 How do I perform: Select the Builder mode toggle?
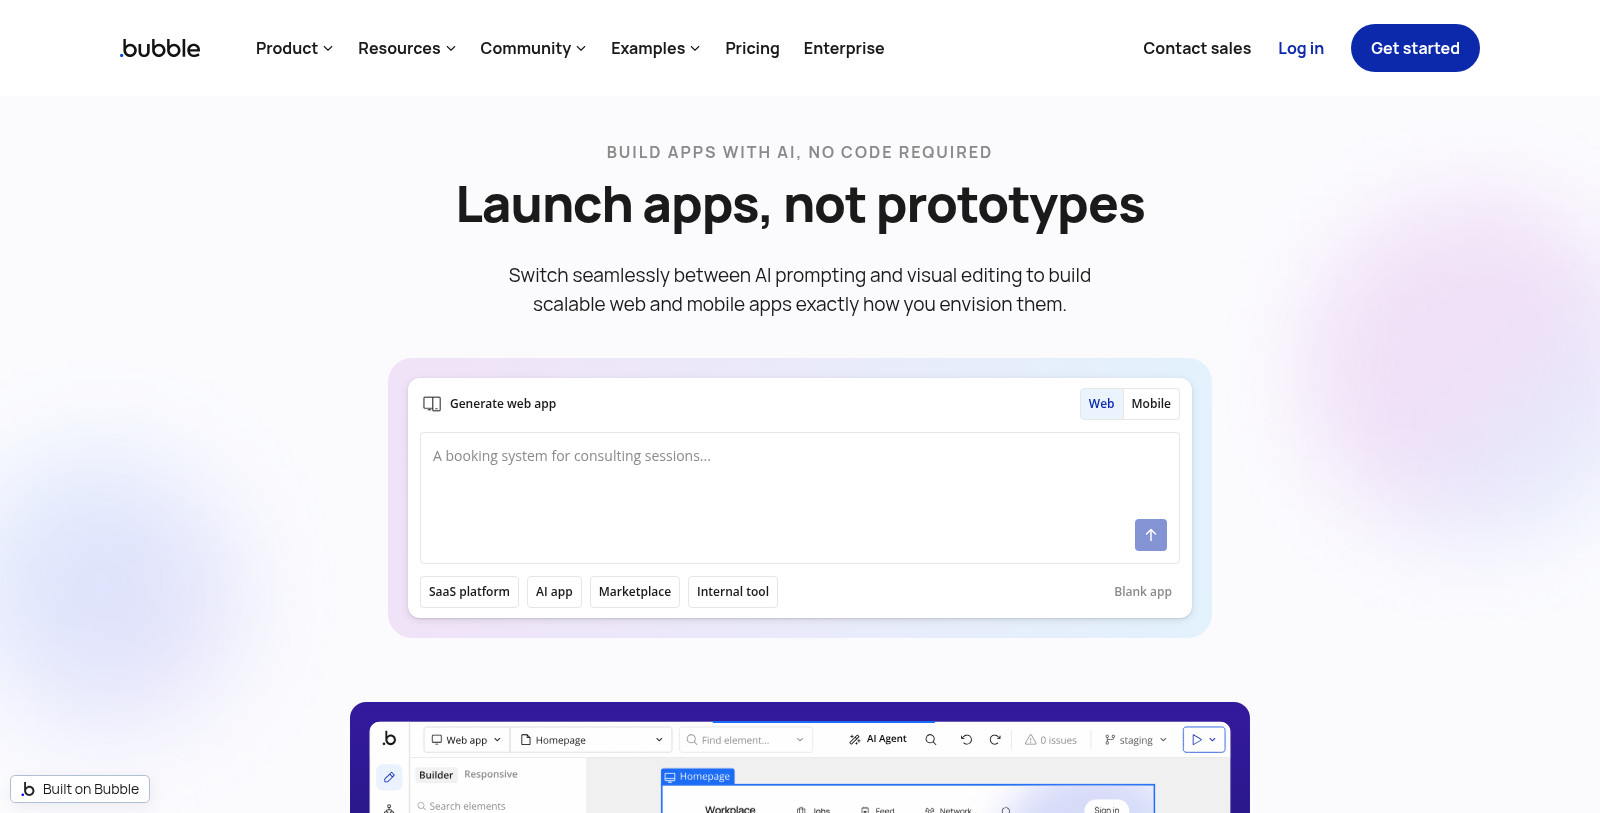436,775
